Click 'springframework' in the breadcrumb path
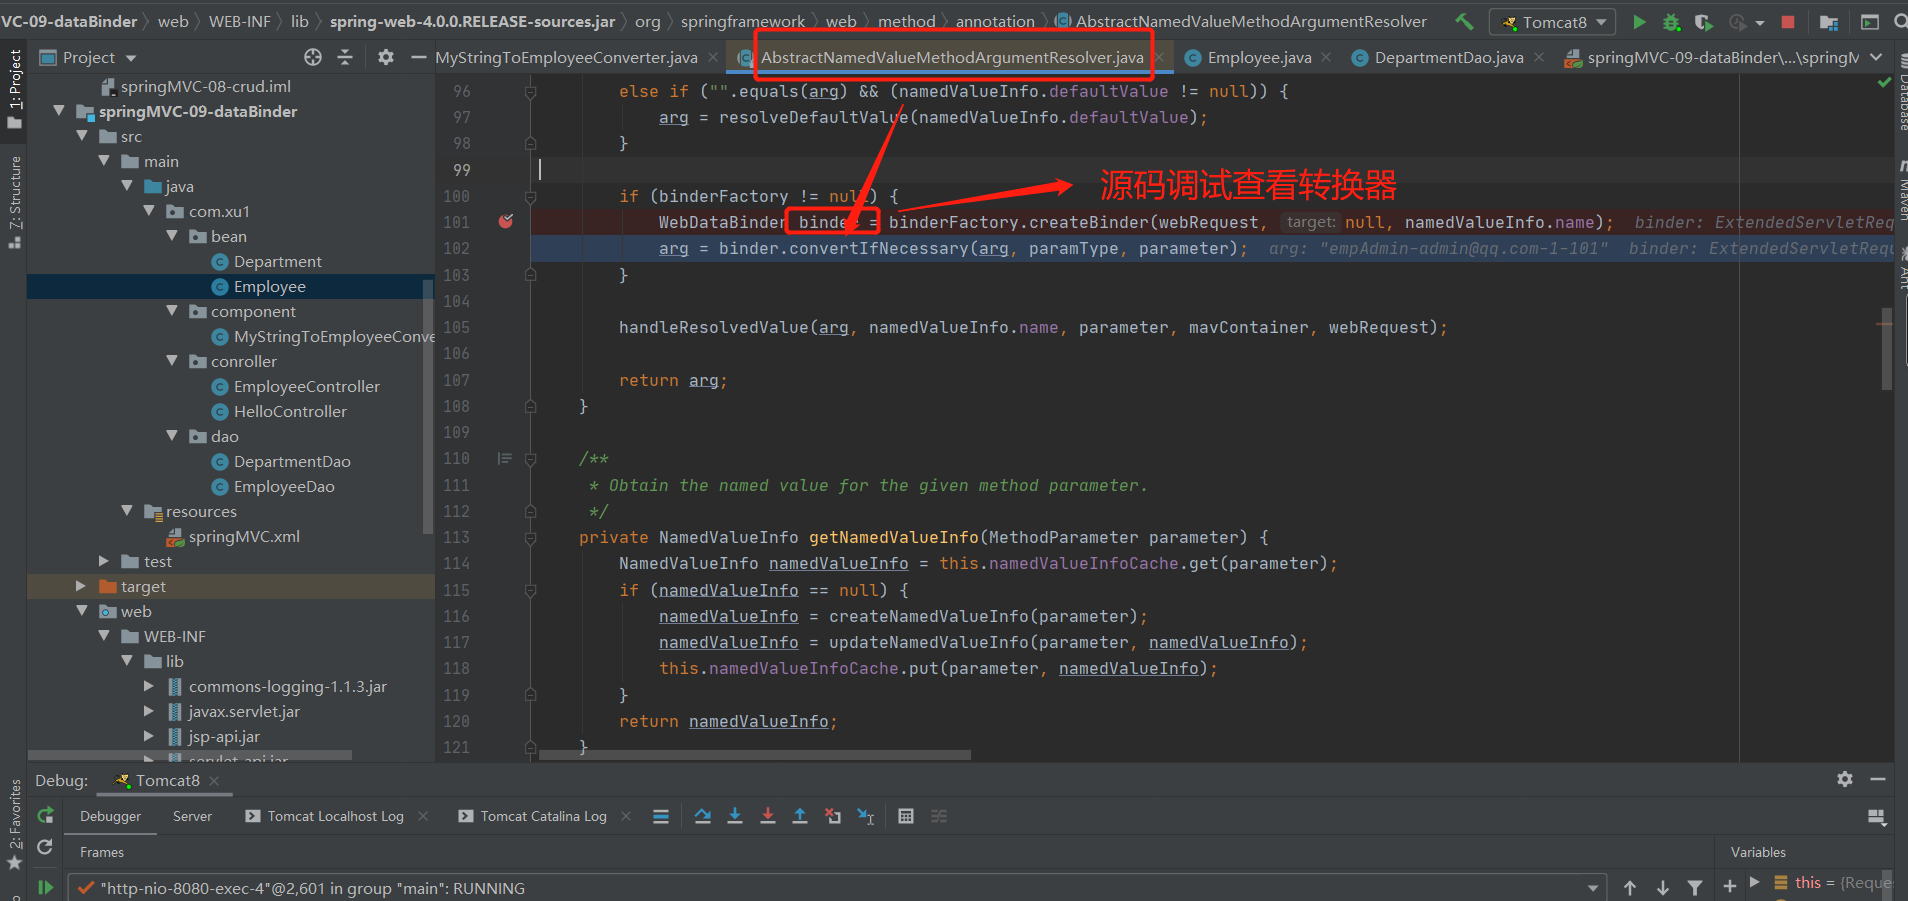 [743, 21]
